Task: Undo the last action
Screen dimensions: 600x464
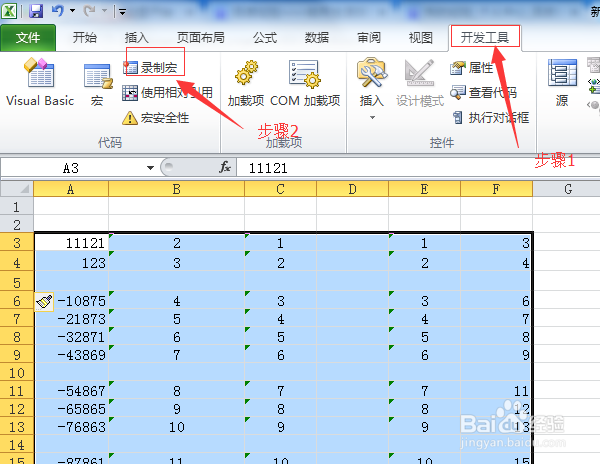Action: (57, 11)
